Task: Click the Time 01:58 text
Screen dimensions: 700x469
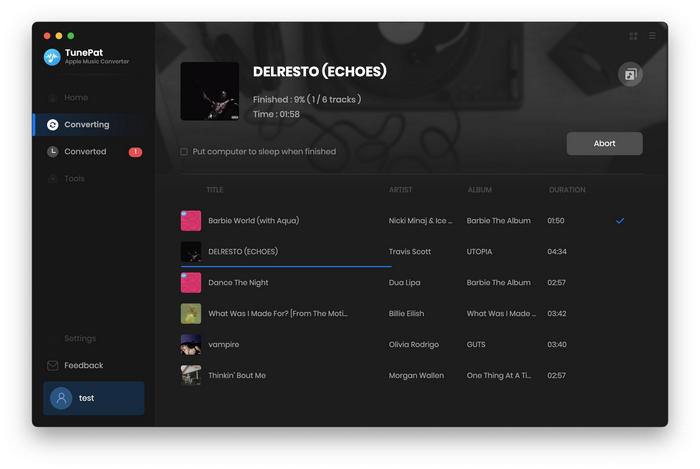Action: click(x=276, y=115)
